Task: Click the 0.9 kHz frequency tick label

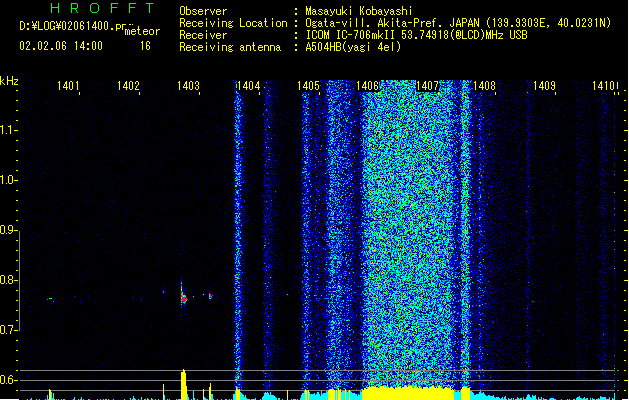Action: click(x=7, y=230)
